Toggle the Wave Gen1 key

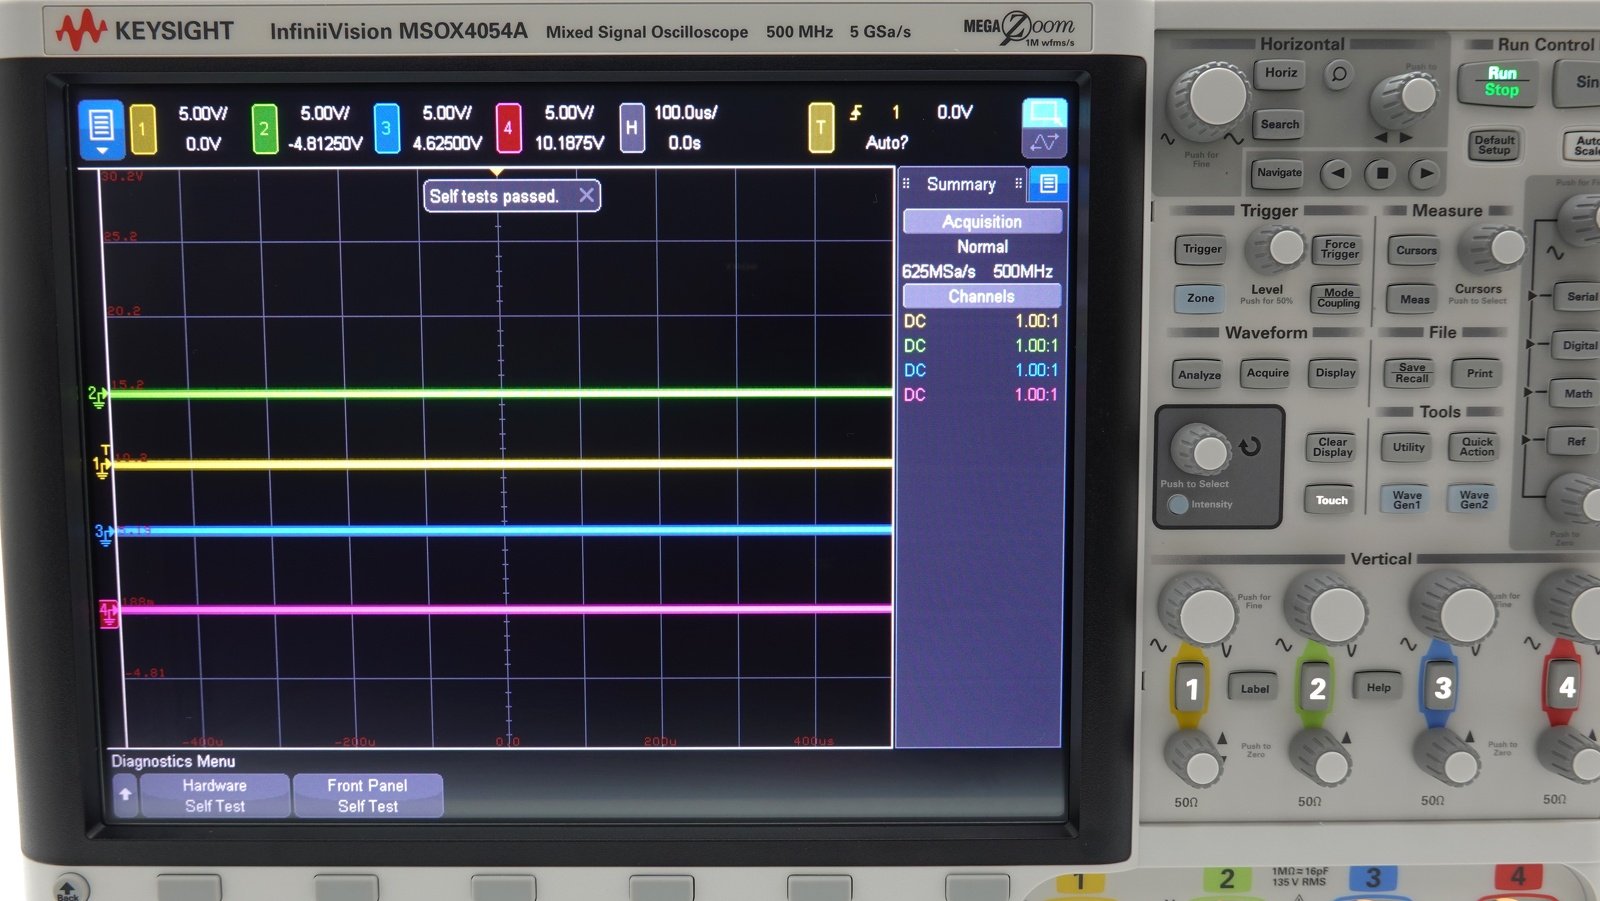point(1407,500)
